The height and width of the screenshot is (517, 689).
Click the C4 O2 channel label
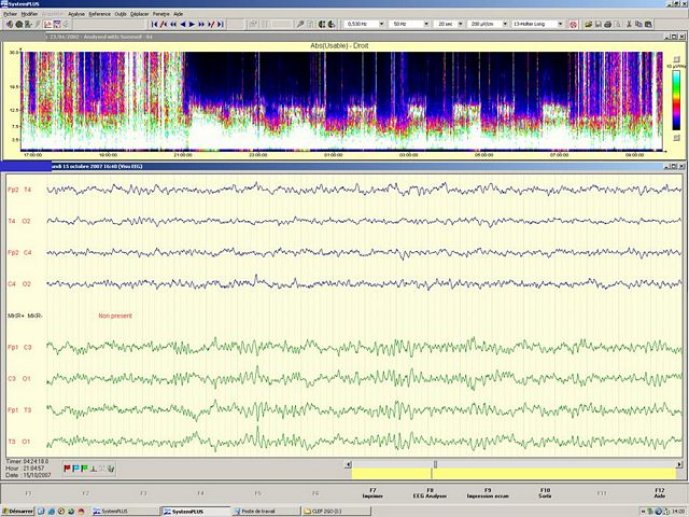pyautogui.click(x=20, y=284)
